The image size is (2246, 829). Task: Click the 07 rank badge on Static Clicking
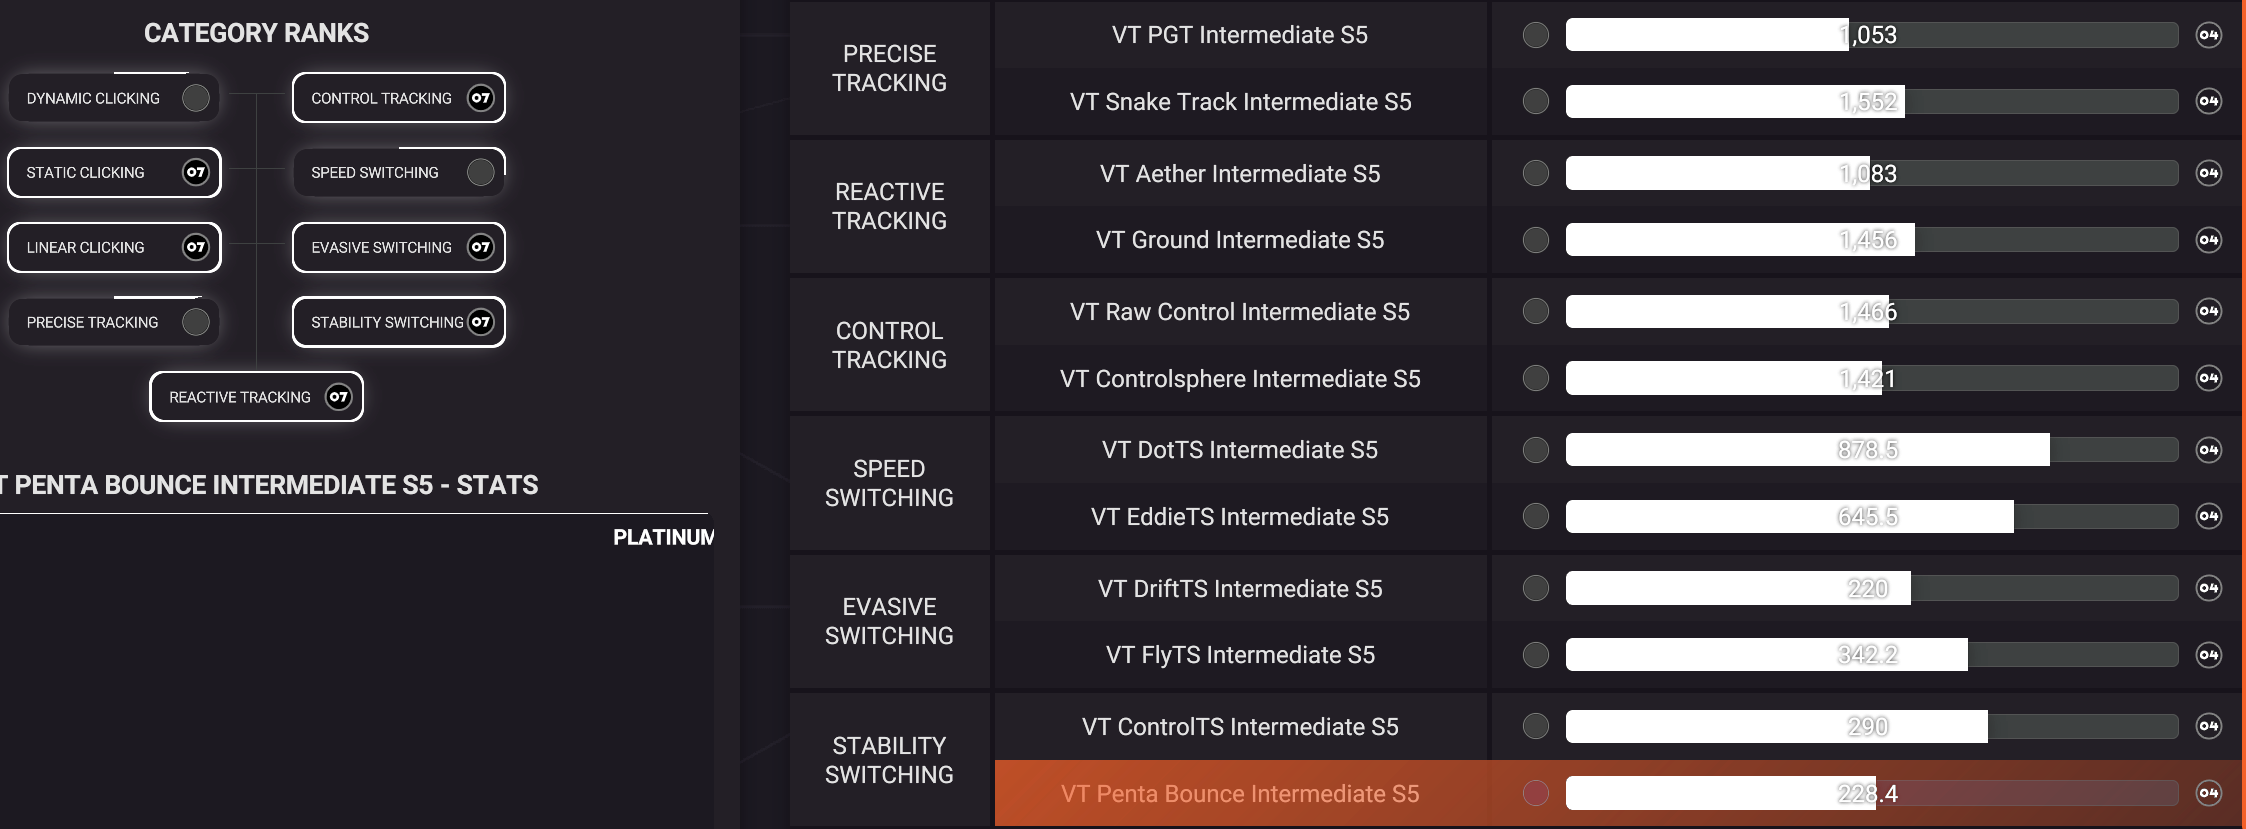(x=196, y=172)
